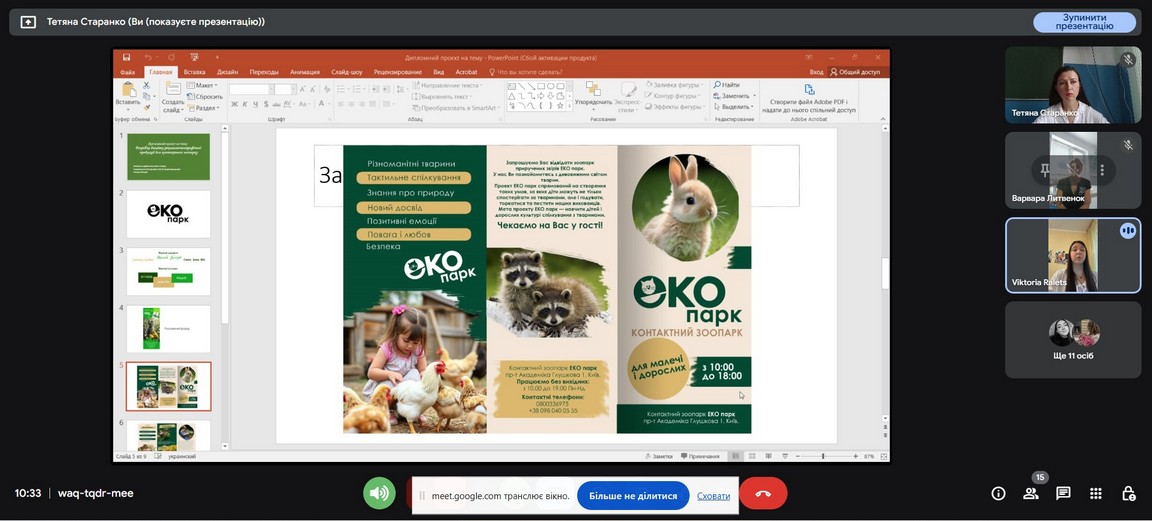Screen dimensions: 1152x521
Task: Click the zoom slider in PowerPoint status bar
Action: click(x=824, y=456)
